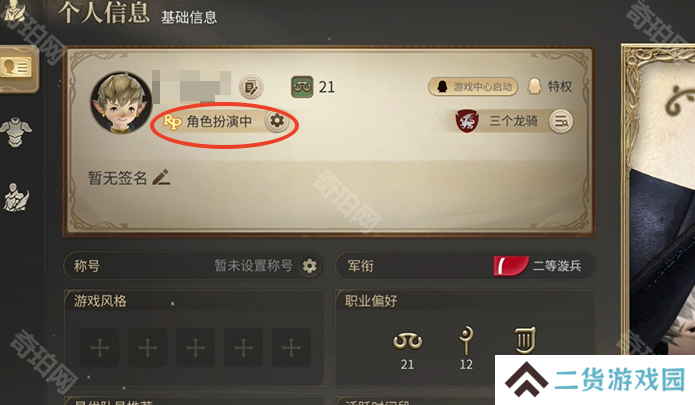Select the level 12 staff job icon

click(x=466, y=340)
